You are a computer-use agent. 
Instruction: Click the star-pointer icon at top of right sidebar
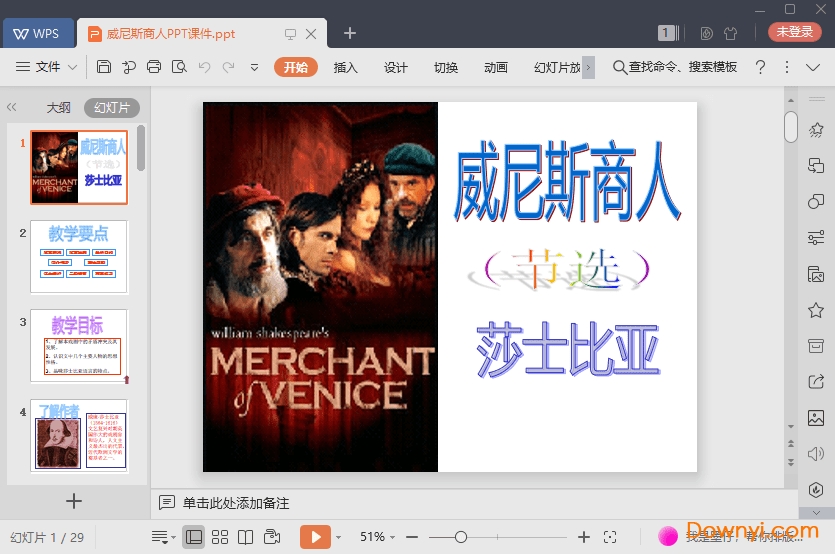[816, 129]
